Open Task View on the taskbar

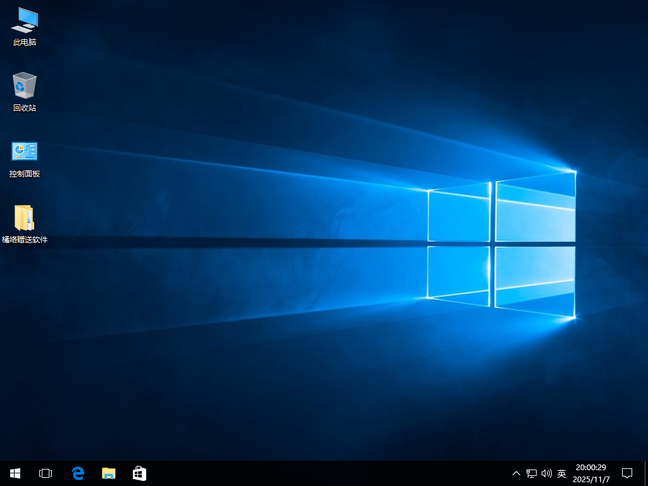coord(45,473)
